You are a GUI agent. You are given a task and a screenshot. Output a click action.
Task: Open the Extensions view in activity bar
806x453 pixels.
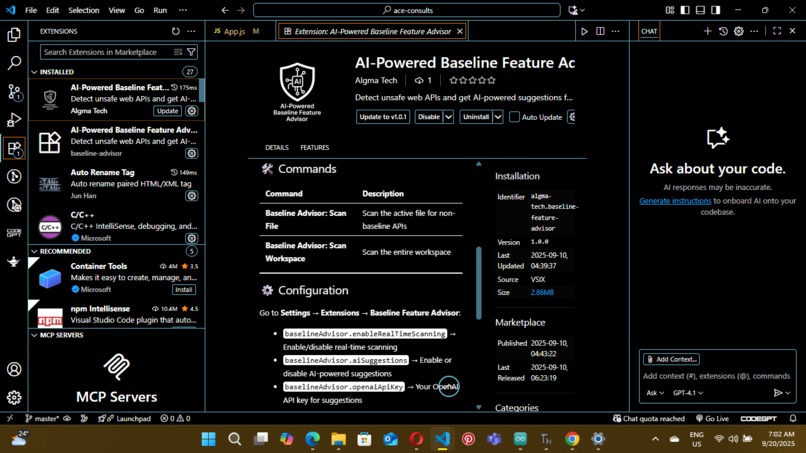[14, 149]
